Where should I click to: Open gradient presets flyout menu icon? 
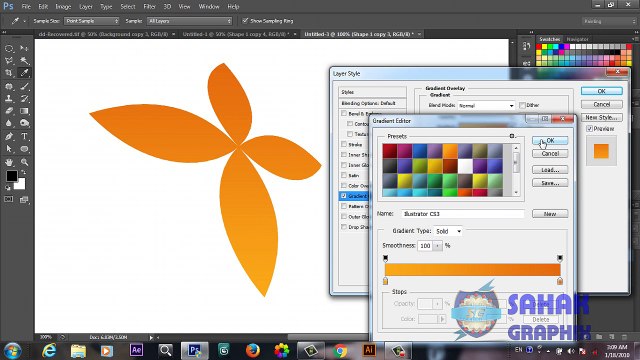pyautogui.click(x=512, y=136)
